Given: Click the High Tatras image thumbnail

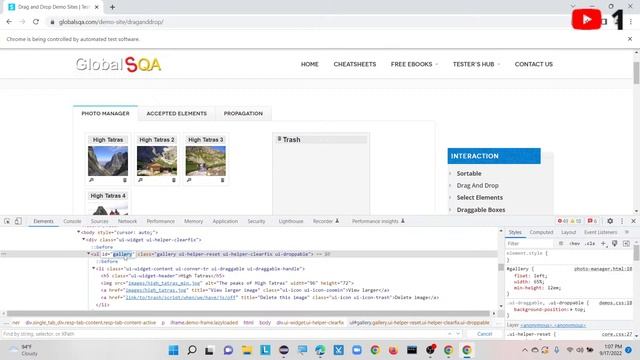Looking at the screenshot, I should point(108,161).
